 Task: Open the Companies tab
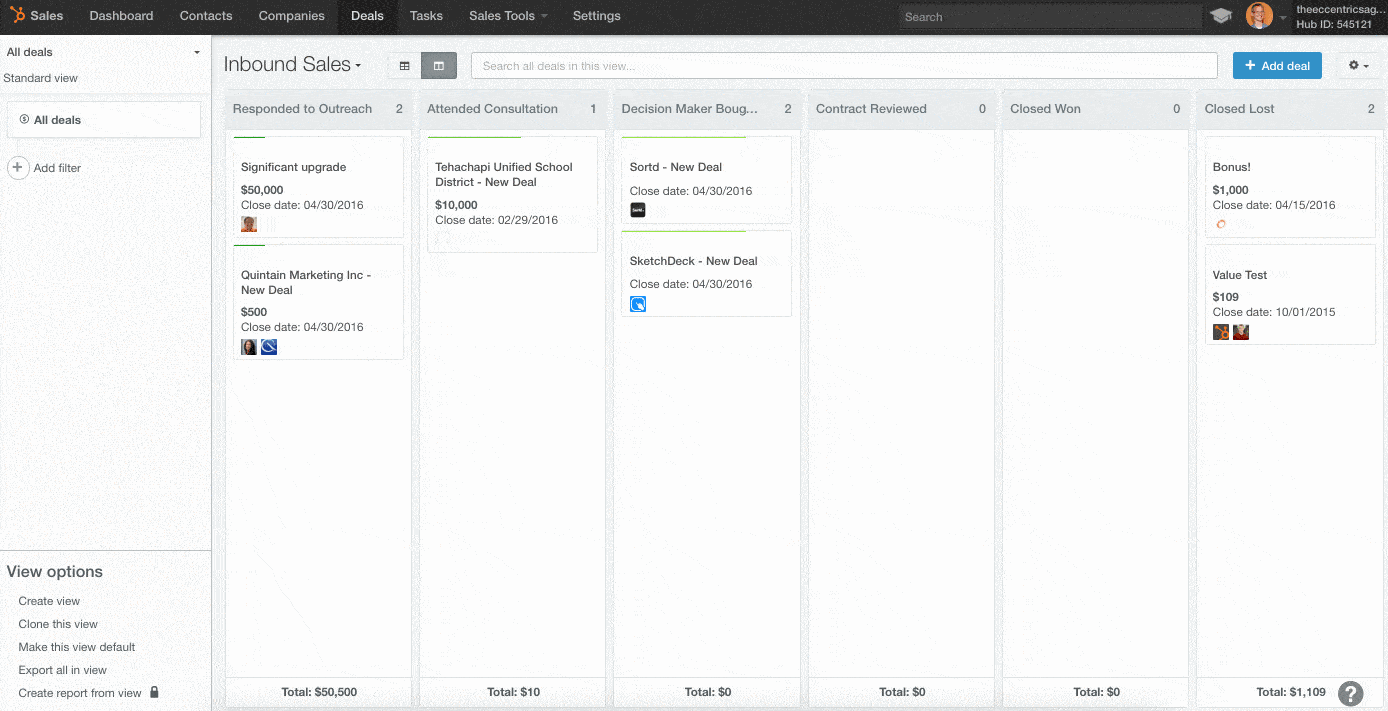pyautogui.click(x=291, y=16)
